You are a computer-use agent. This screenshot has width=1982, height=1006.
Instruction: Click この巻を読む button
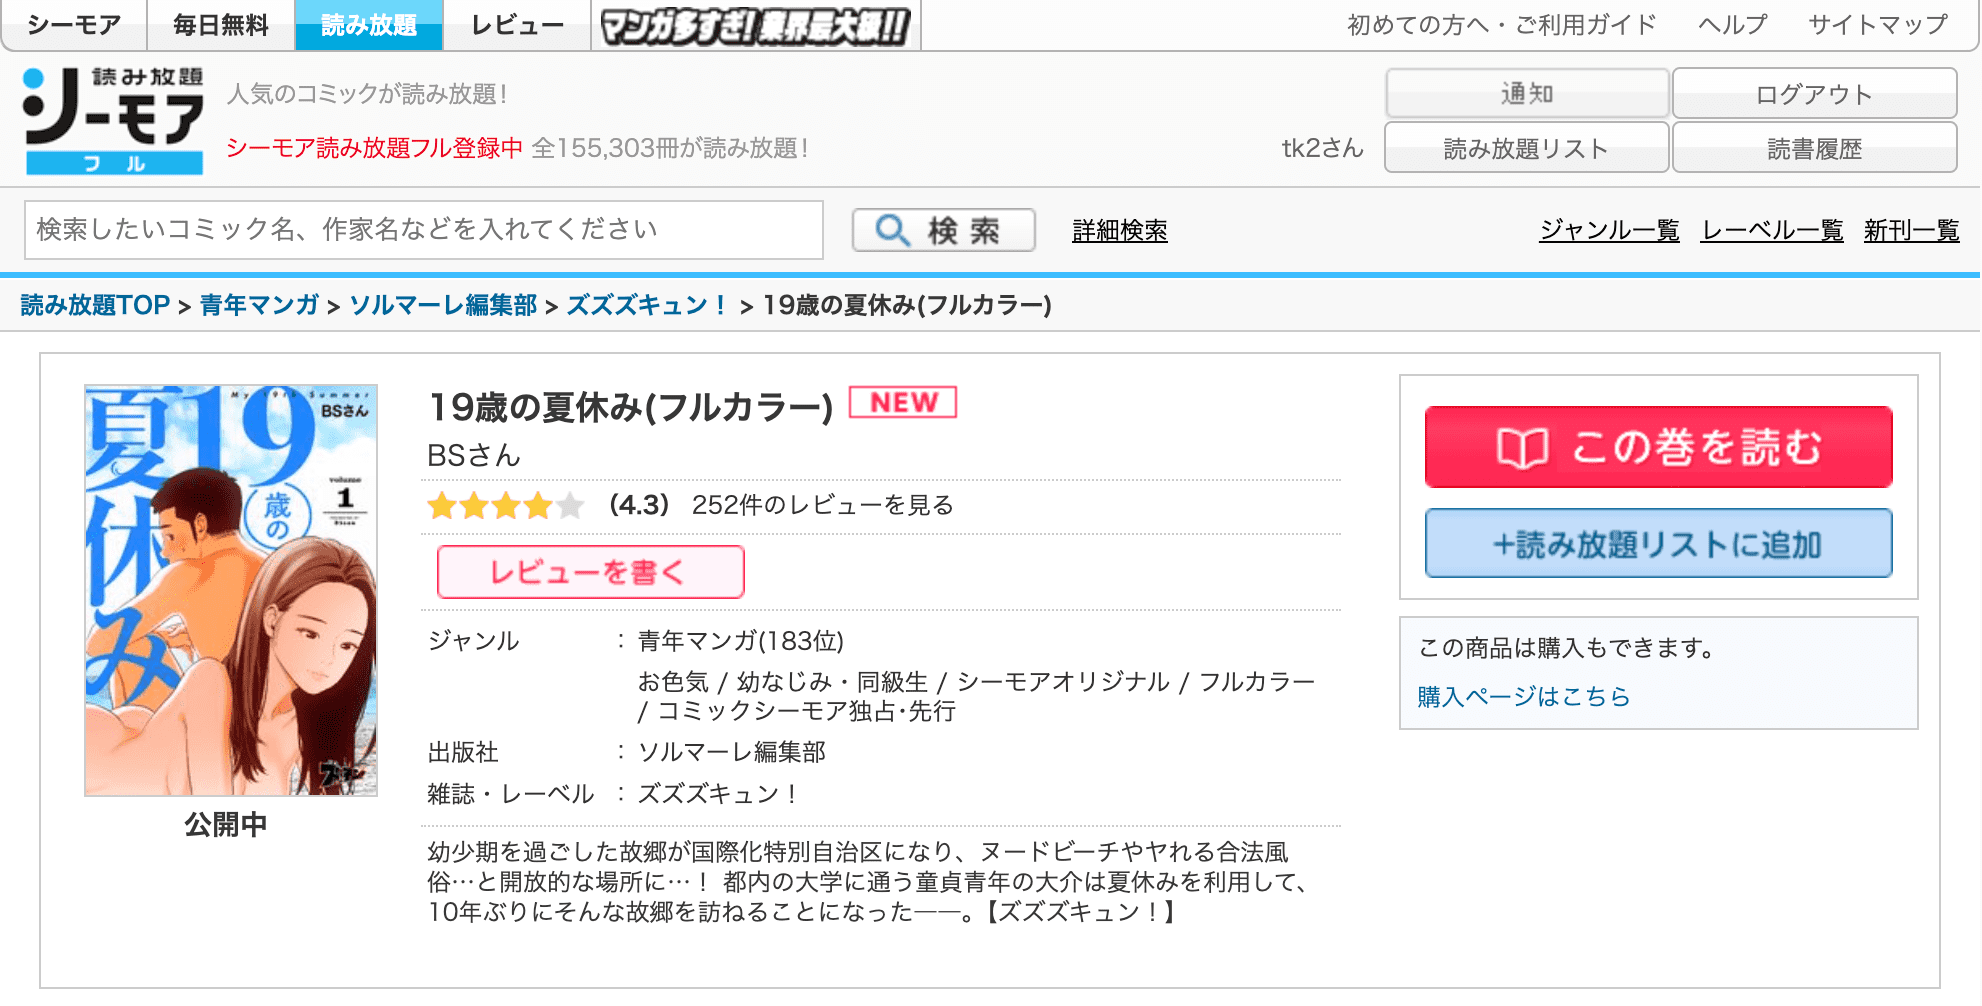[1658, 447]
